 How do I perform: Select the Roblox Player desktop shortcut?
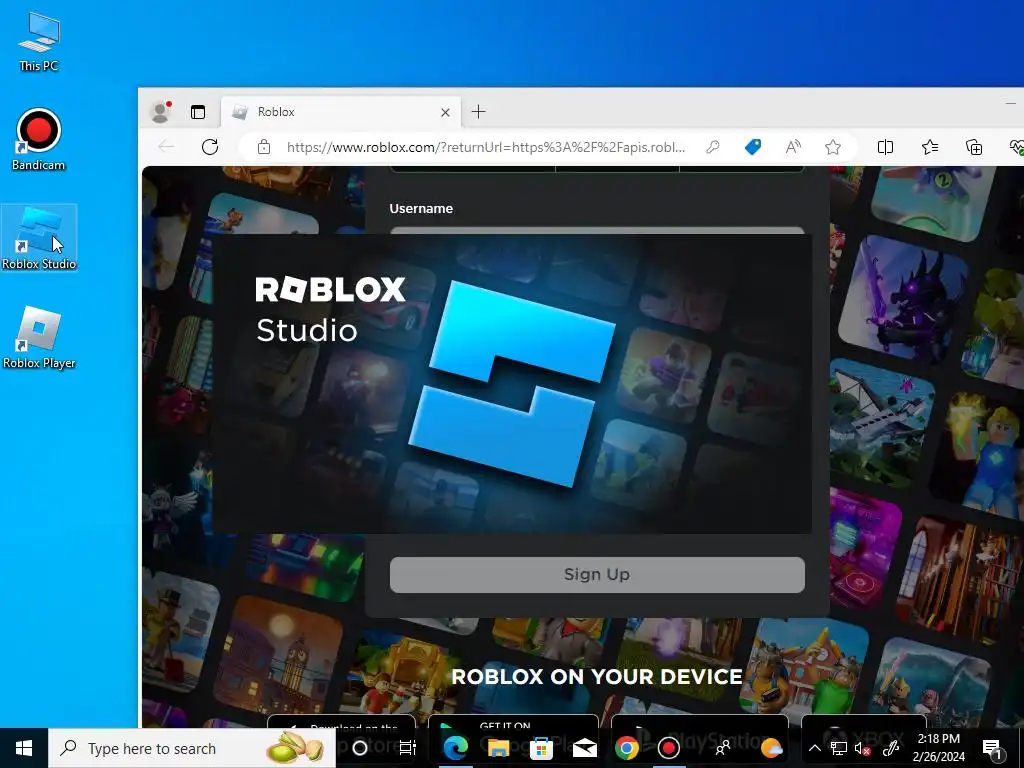(x=39, y=338)
